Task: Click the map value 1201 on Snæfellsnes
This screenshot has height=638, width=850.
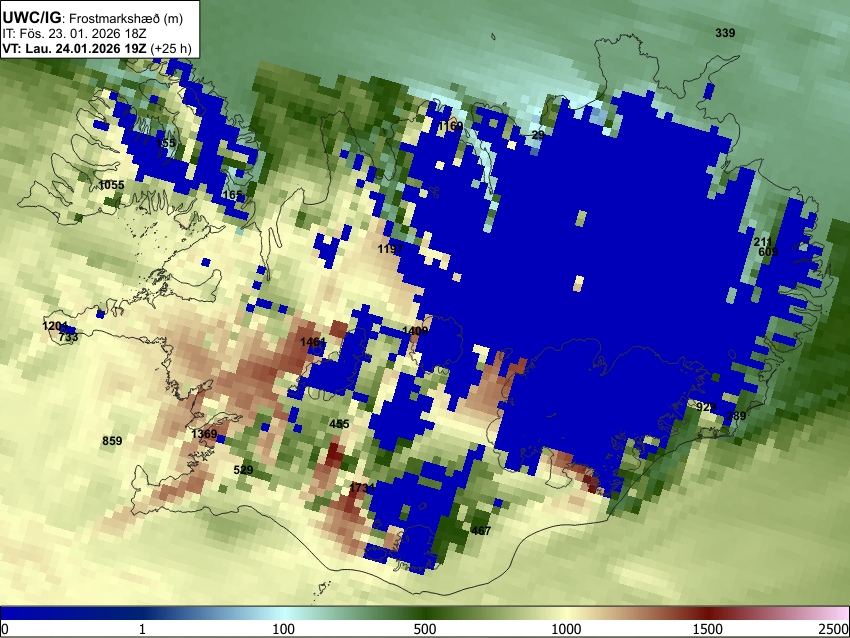Action: pos(55,326)
